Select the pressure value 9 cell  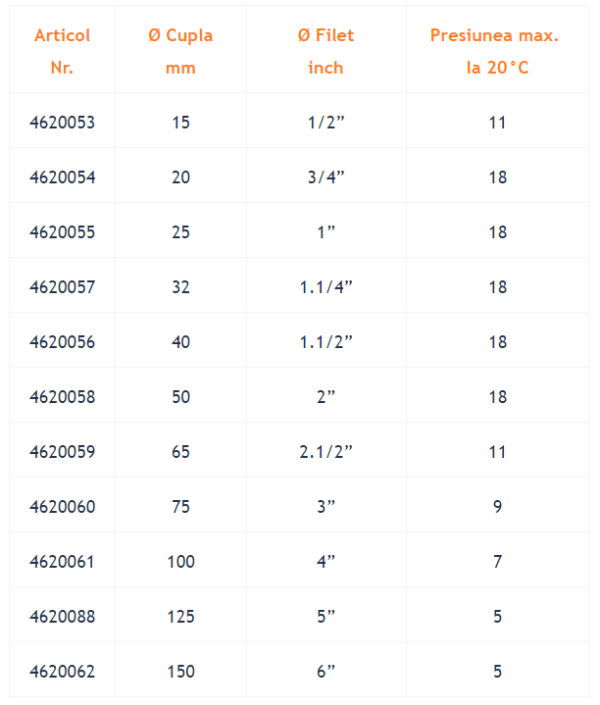(497, 507)
